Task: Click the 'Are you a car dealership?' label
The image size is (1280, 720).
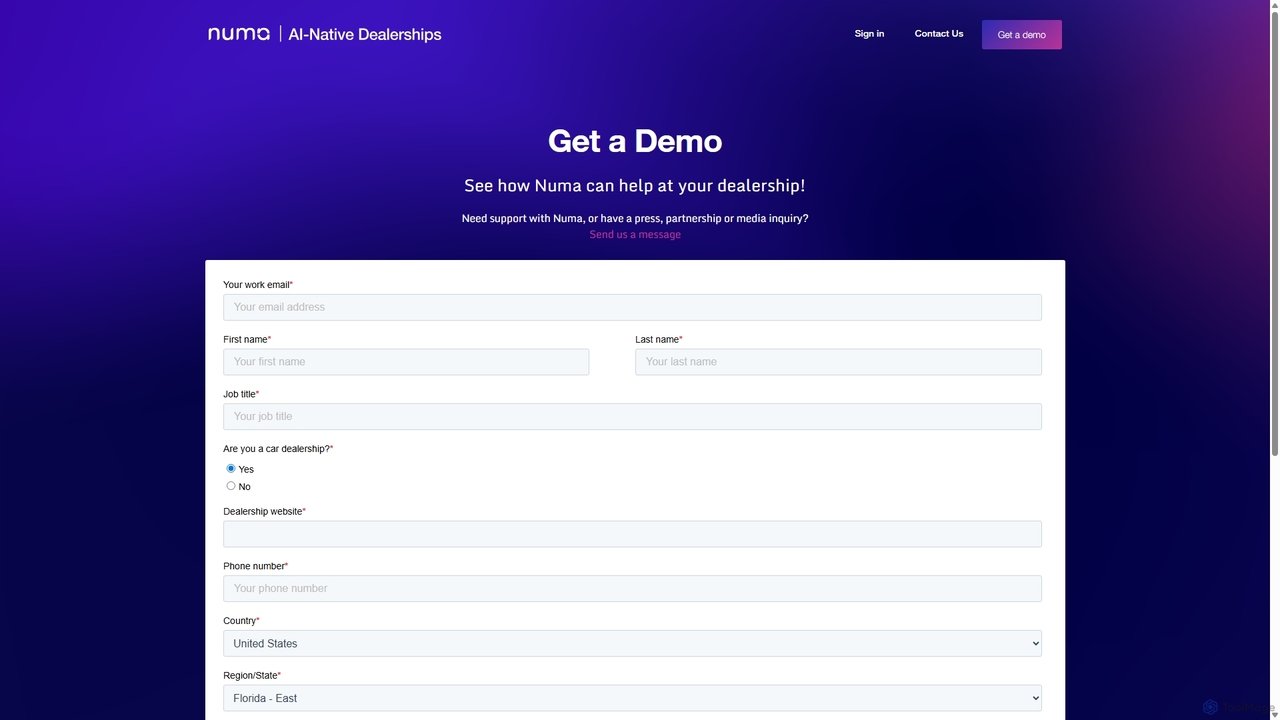Action: [276, 449]
